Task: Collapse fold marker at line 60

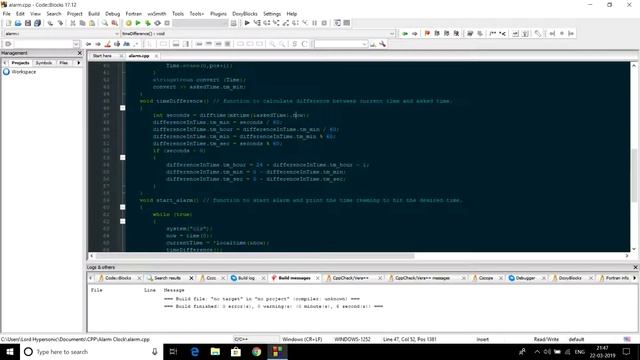Action: (122, 207)
